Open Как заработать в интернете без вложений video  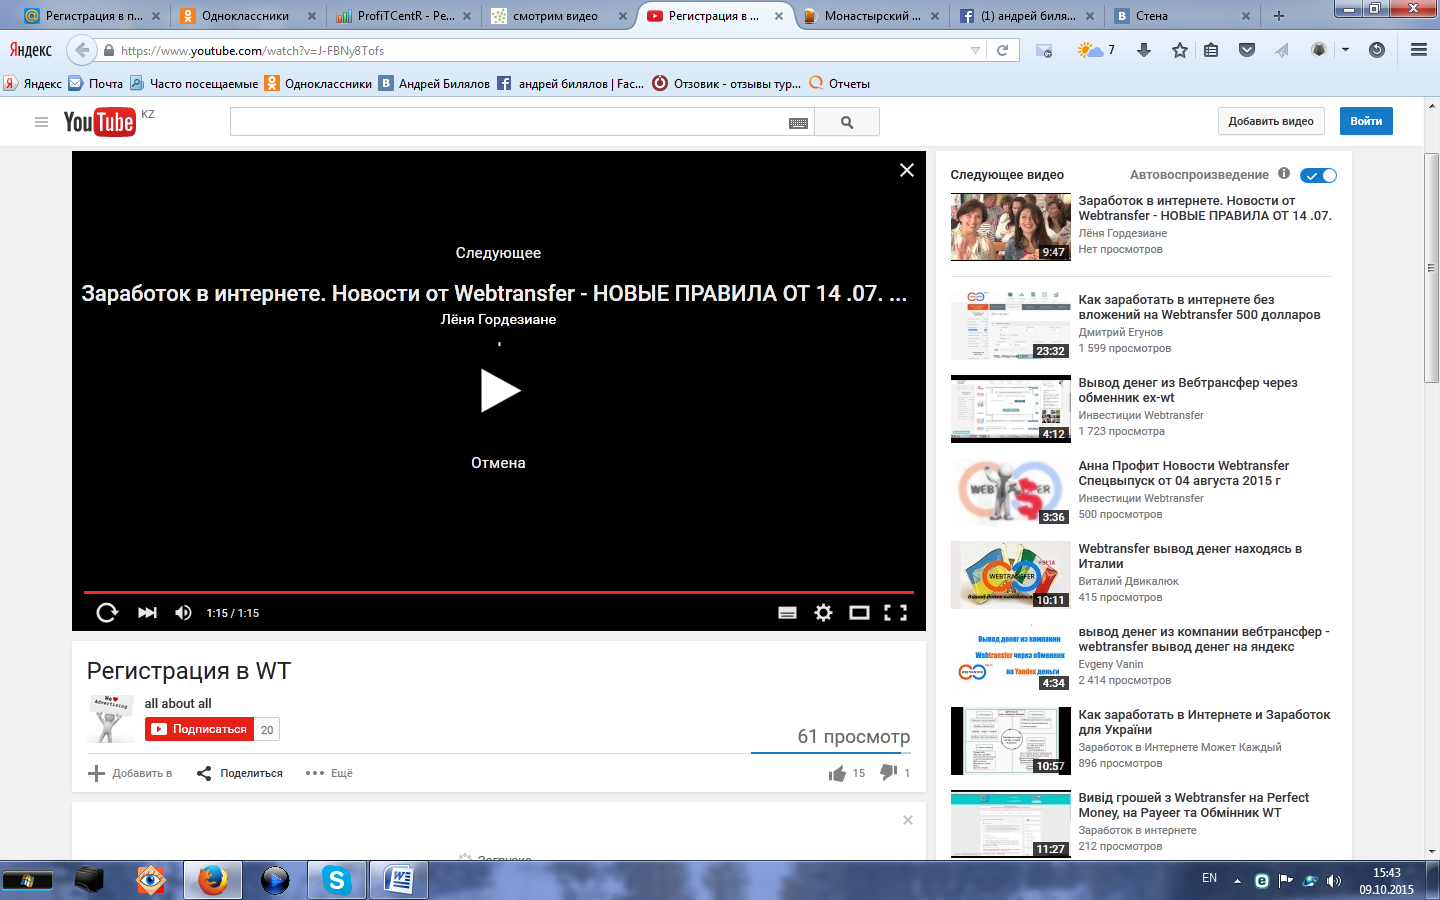point(1199,307)
